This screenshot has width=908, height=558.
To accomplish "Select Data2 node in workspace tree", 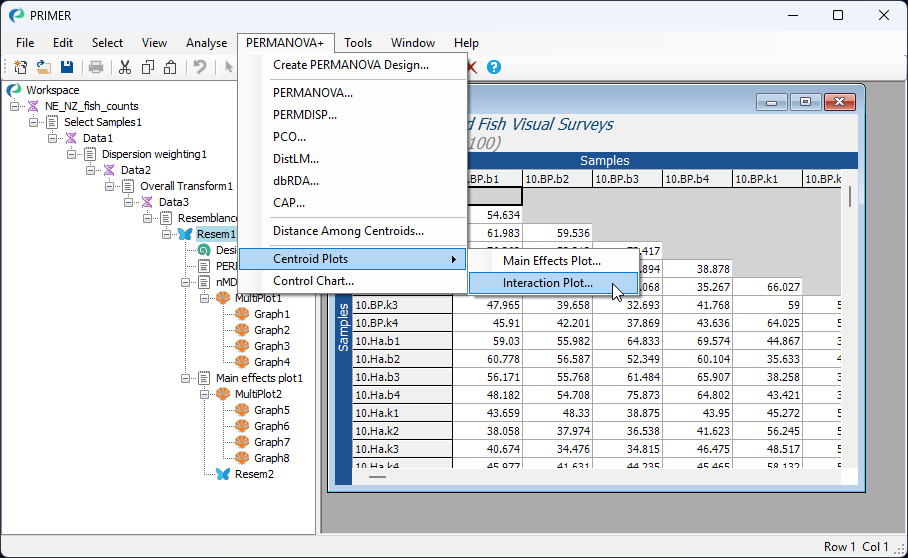I will (x=135, y=170).
